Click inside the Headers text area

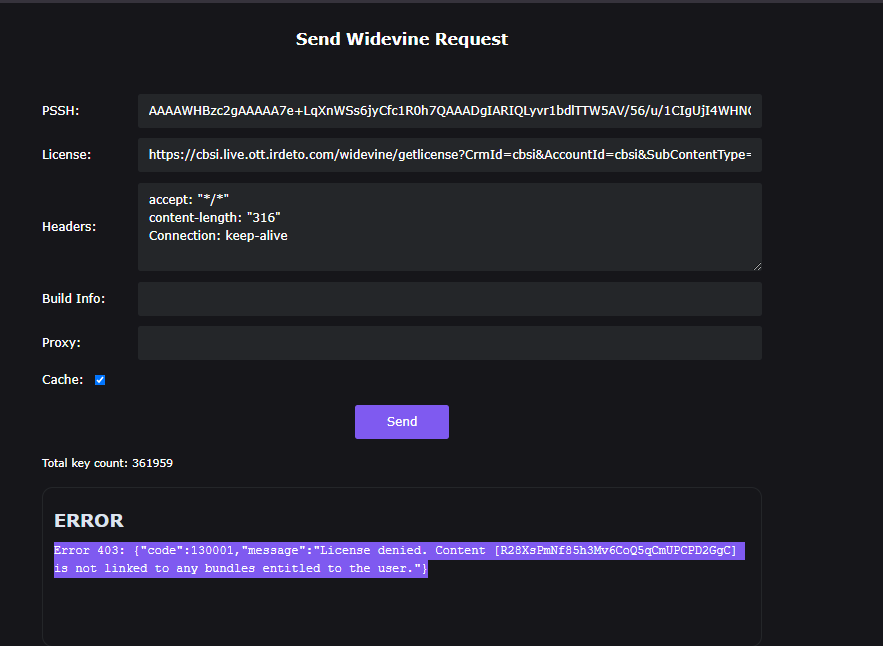click(x=449, y=250)
